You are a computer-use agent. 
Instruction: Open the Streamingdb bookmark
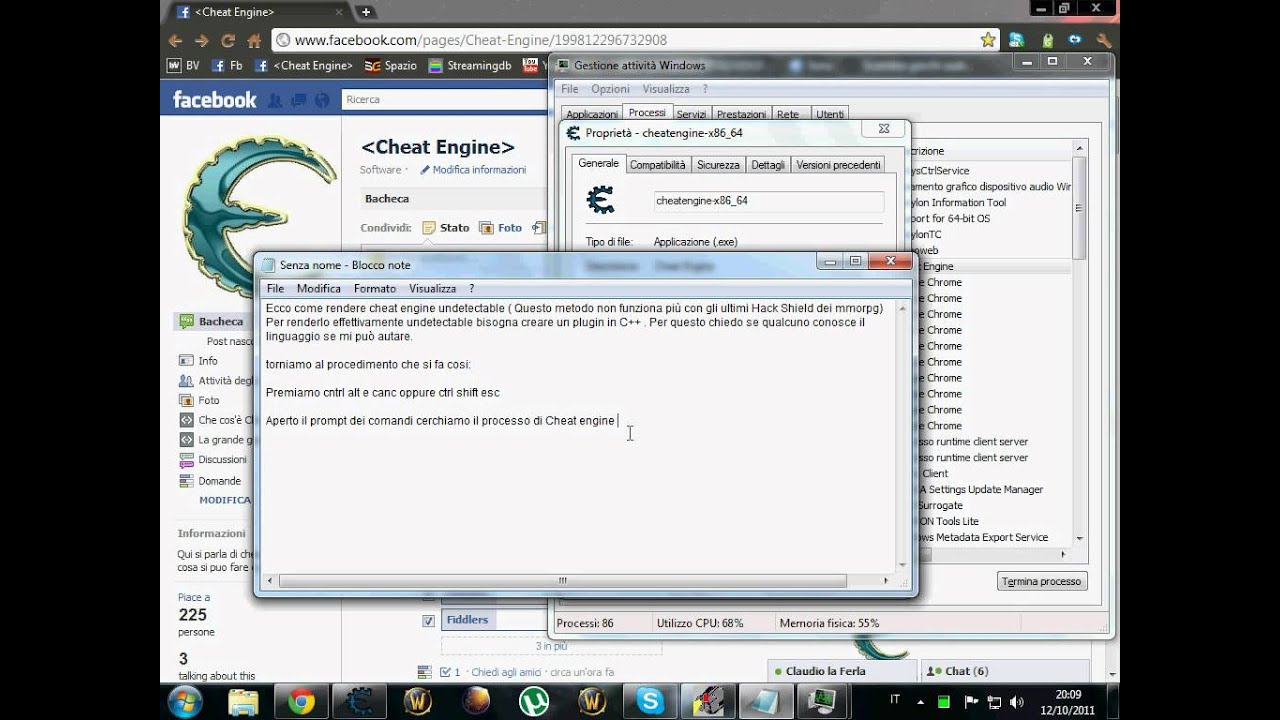[x=470, y=65]
